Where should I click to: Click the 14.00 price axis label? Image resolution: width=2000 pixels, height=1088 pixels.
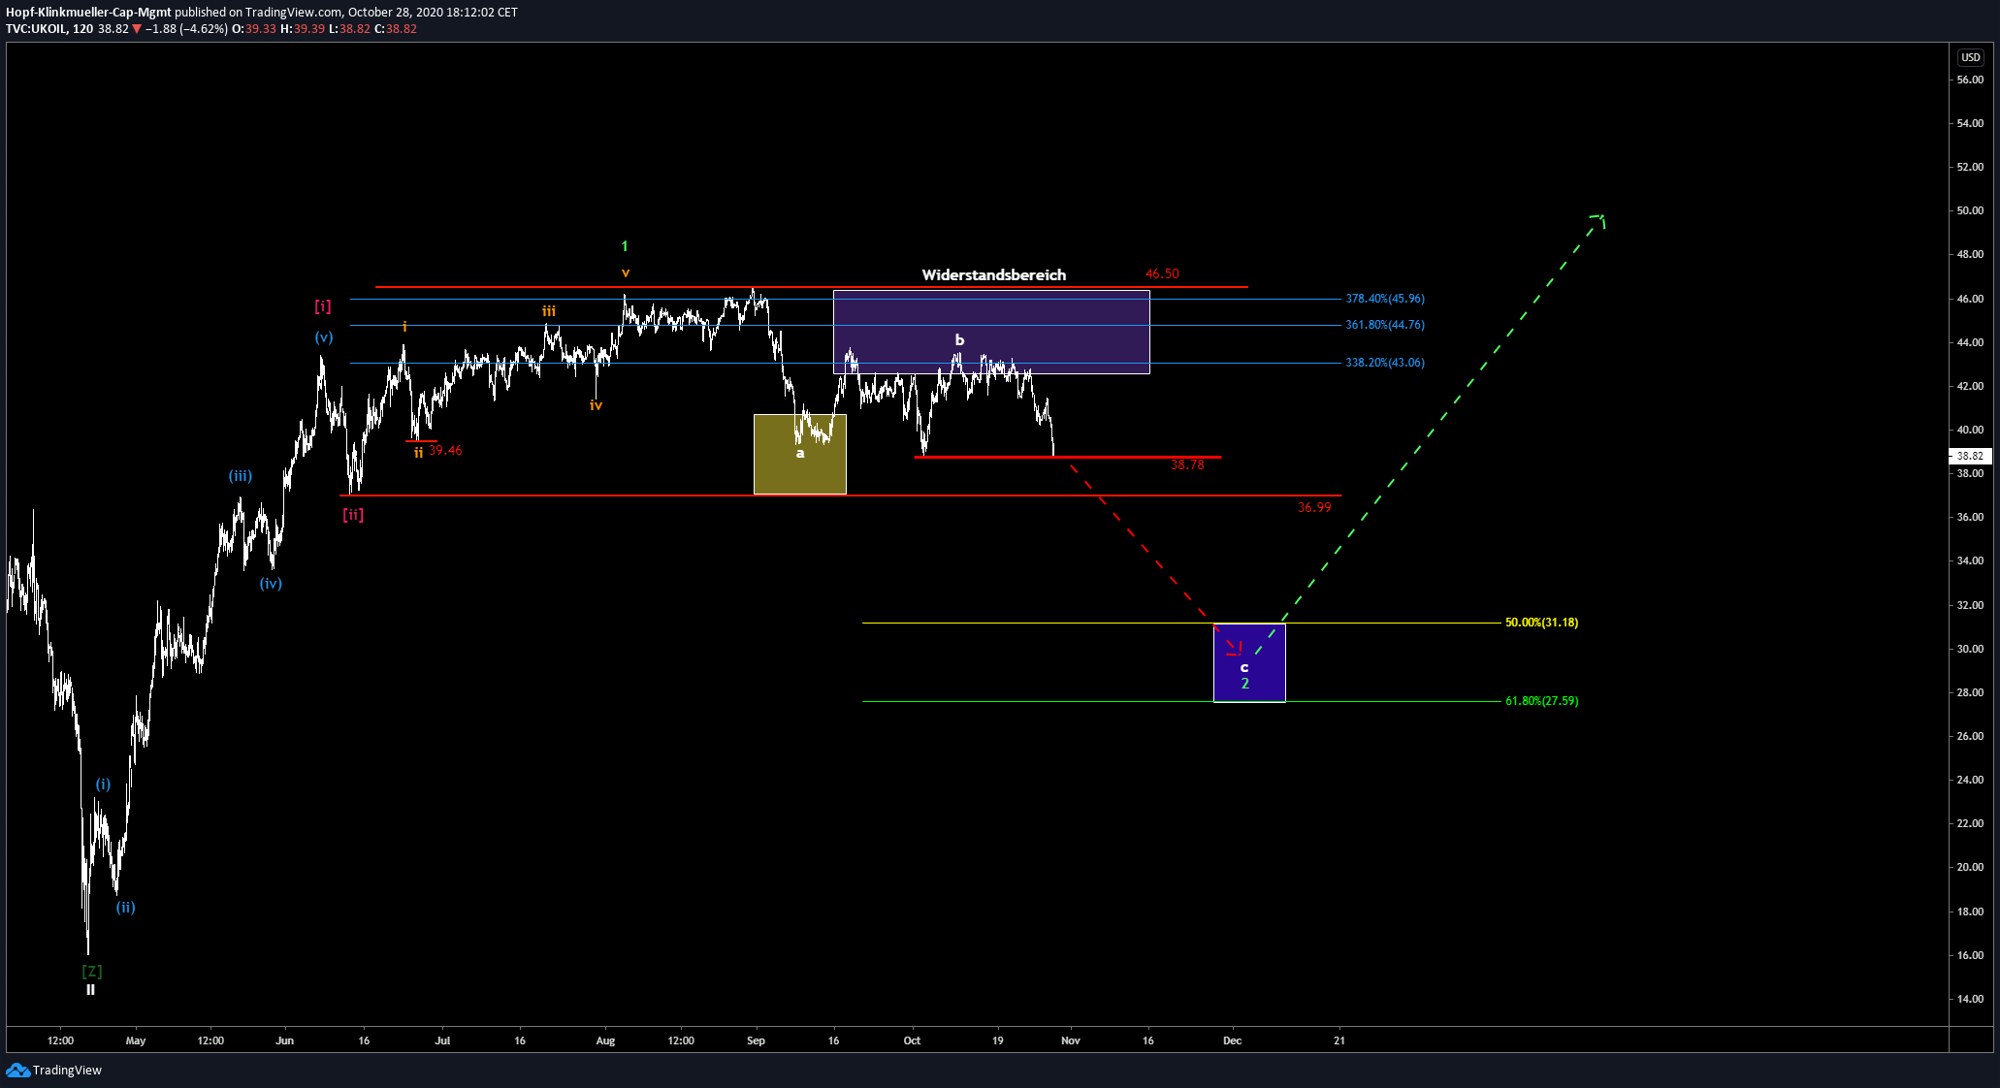1970,999
